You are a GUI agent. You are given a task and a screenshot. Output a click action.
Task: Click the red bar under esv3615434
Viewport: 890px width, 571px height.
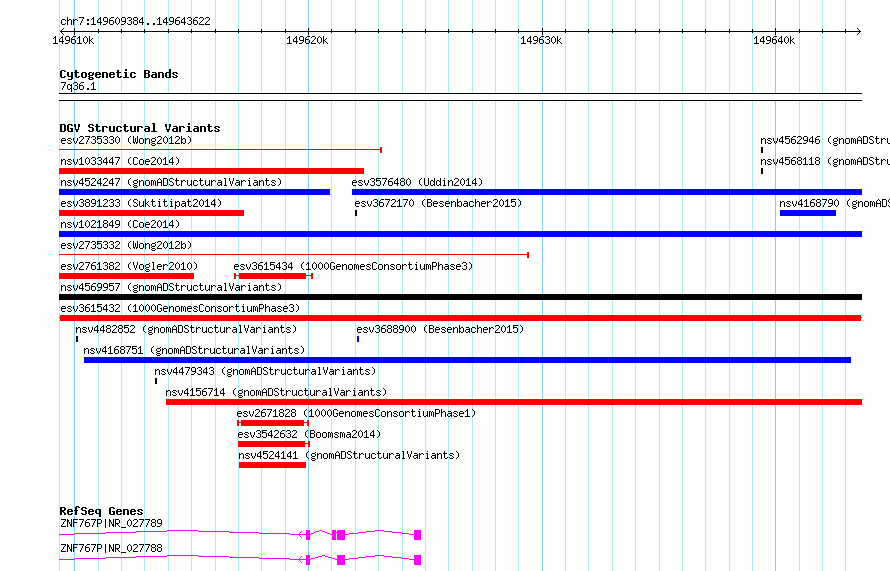(273, 276)
